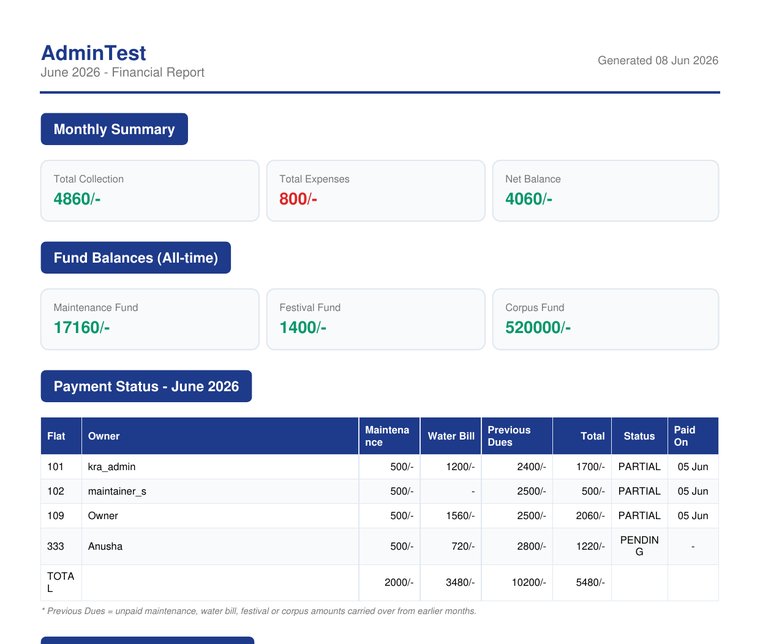Click PARTIAL status in flat 109 row
Viewport: 760px width, 644px height.
click(639, 515)
